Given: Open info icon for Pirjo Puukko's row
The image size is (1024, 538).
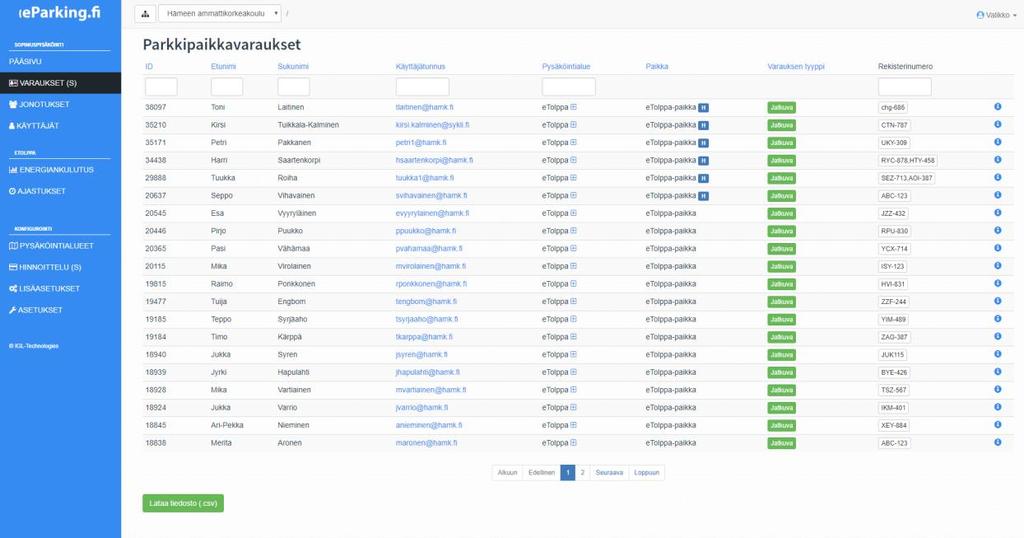Looking at the screenshot, I should coord(998,230).
